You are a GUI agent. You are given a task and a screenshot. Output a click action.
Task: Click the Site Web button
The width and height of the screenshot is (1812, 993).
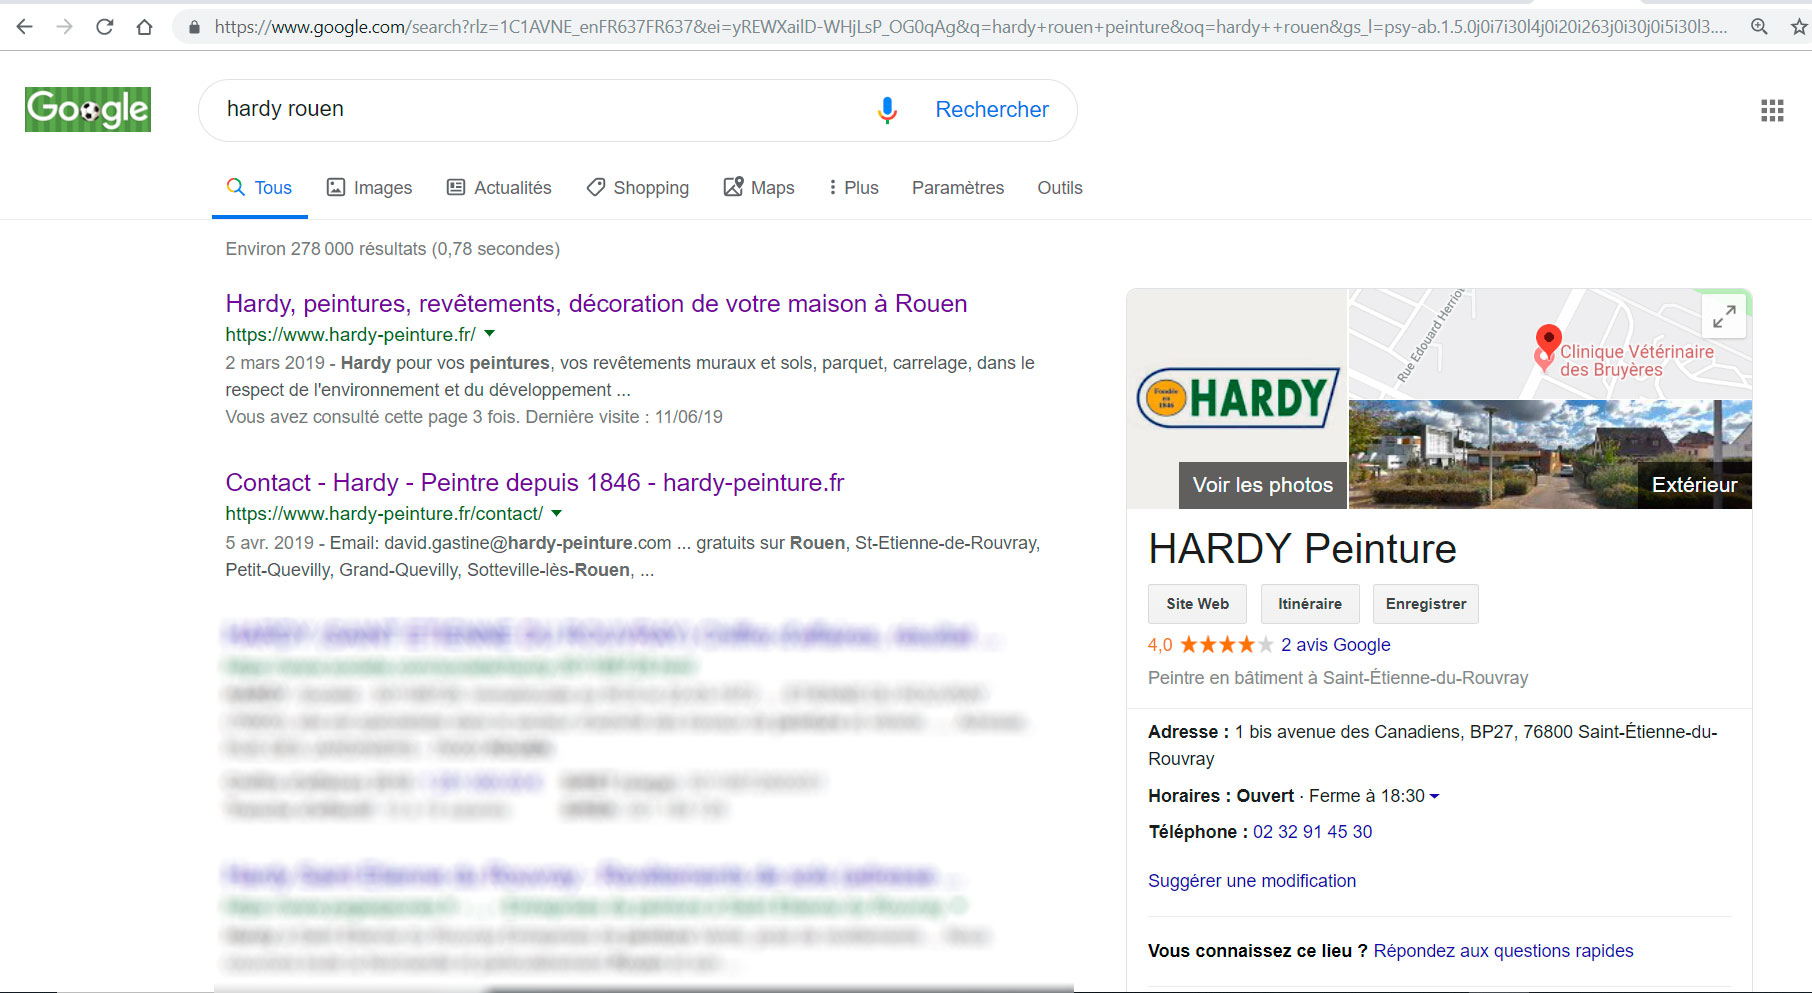pyautogui.click(x=1197, y=604)
